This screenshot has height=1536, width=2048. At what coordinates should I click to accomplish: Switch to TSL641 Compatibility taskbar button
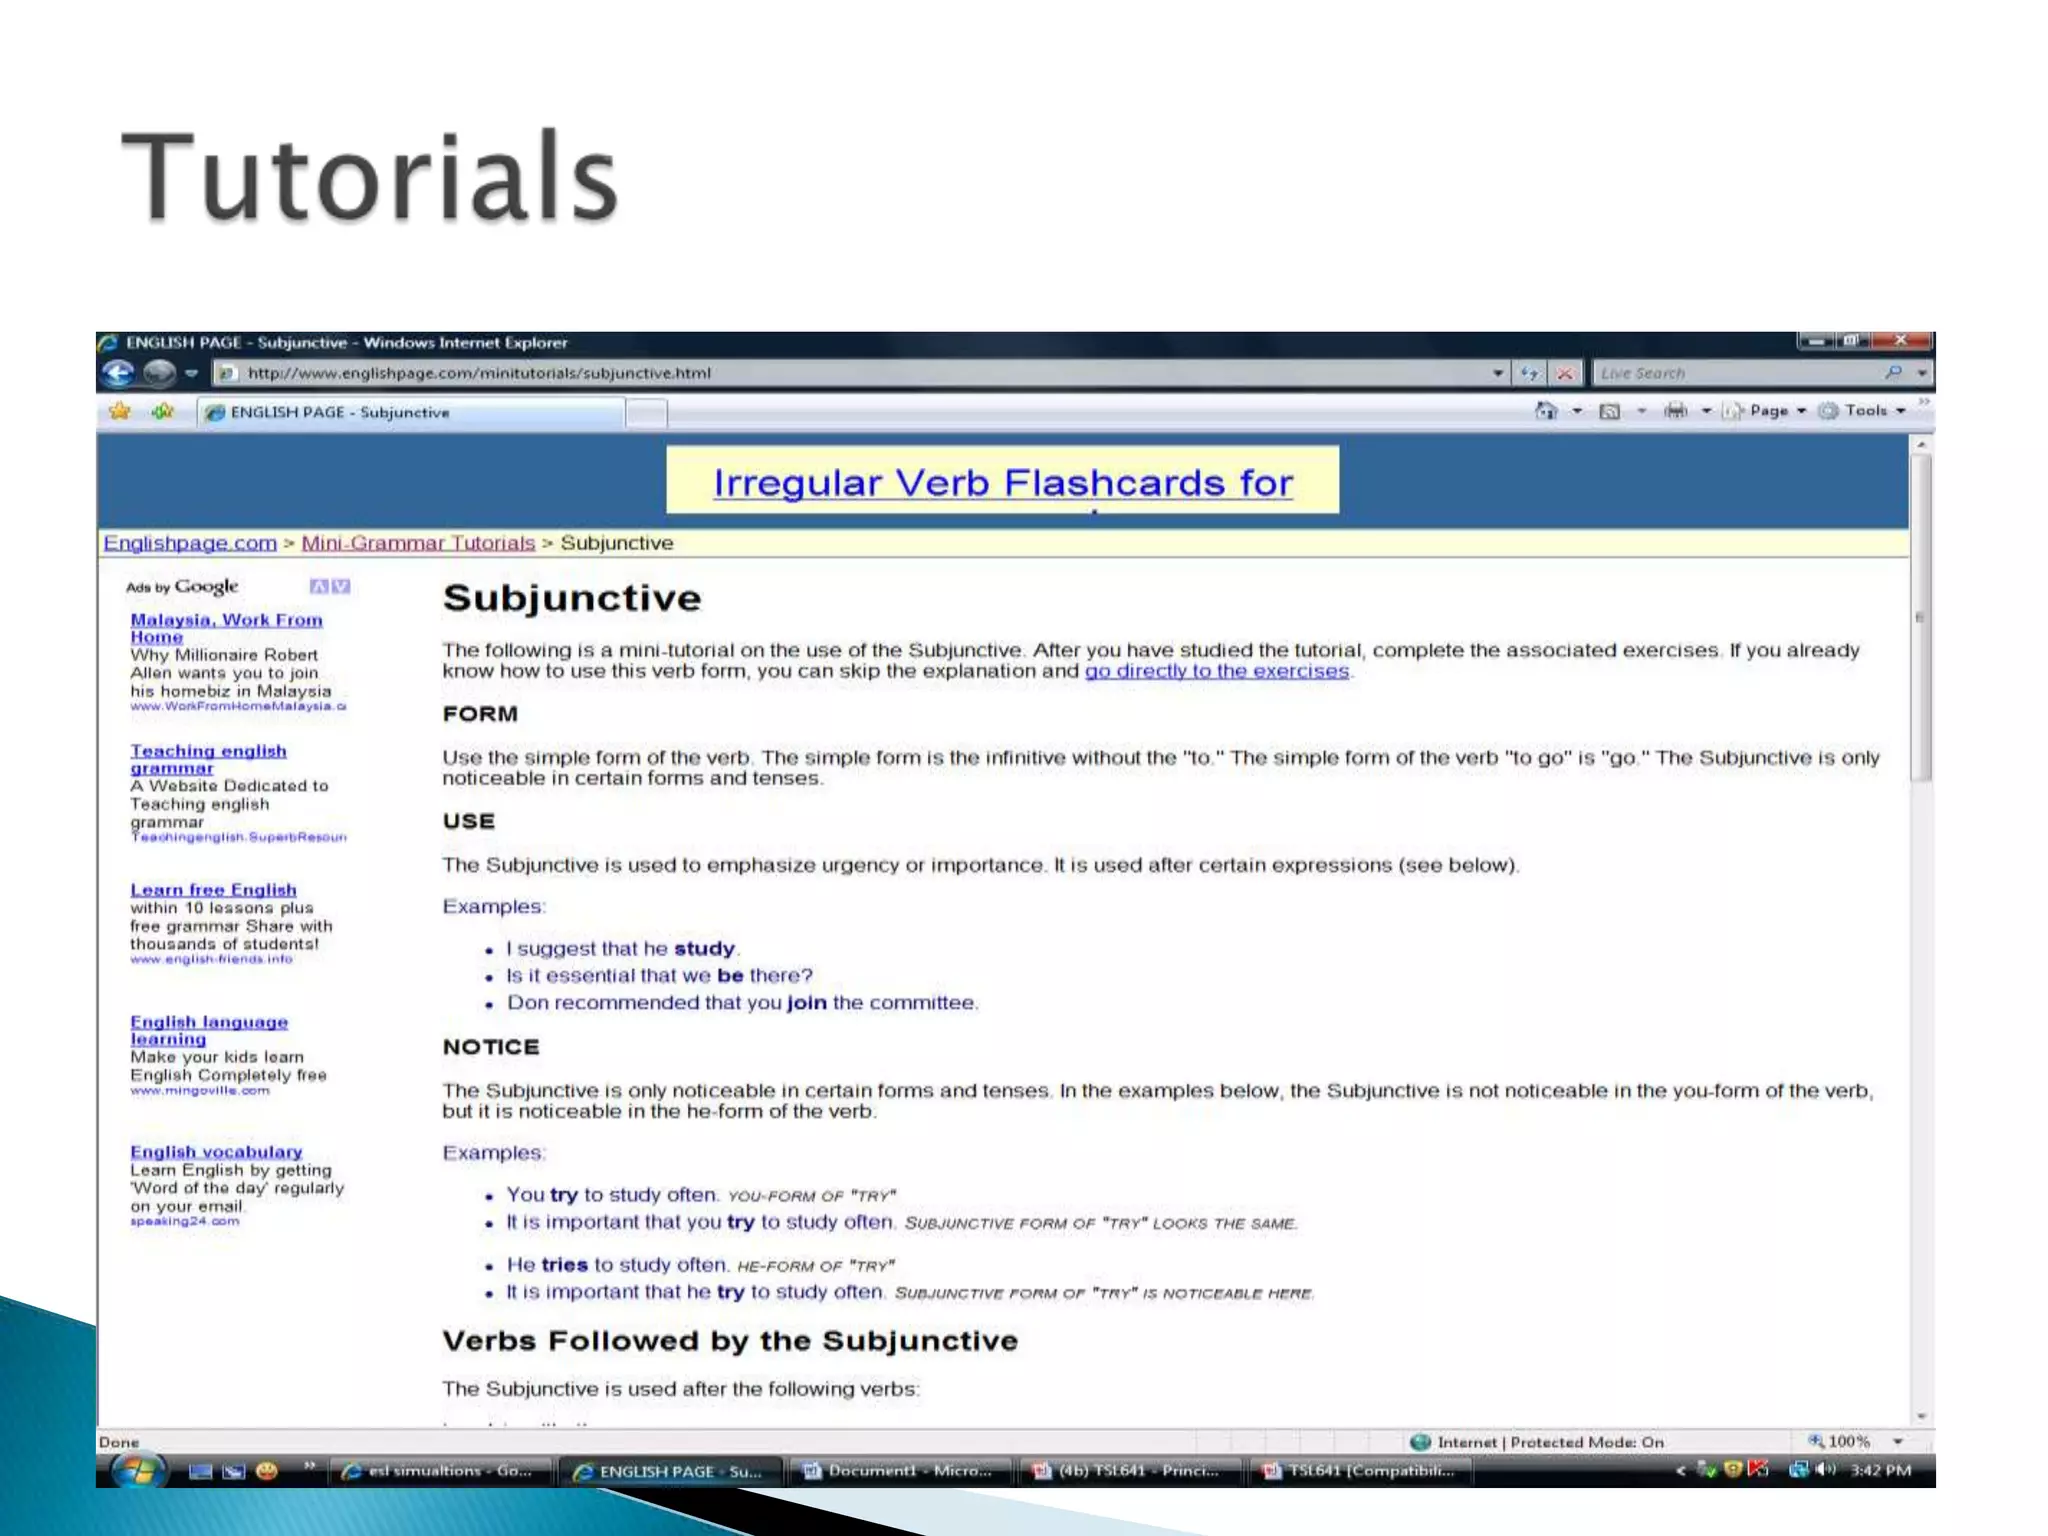tap(1360, 1471)
